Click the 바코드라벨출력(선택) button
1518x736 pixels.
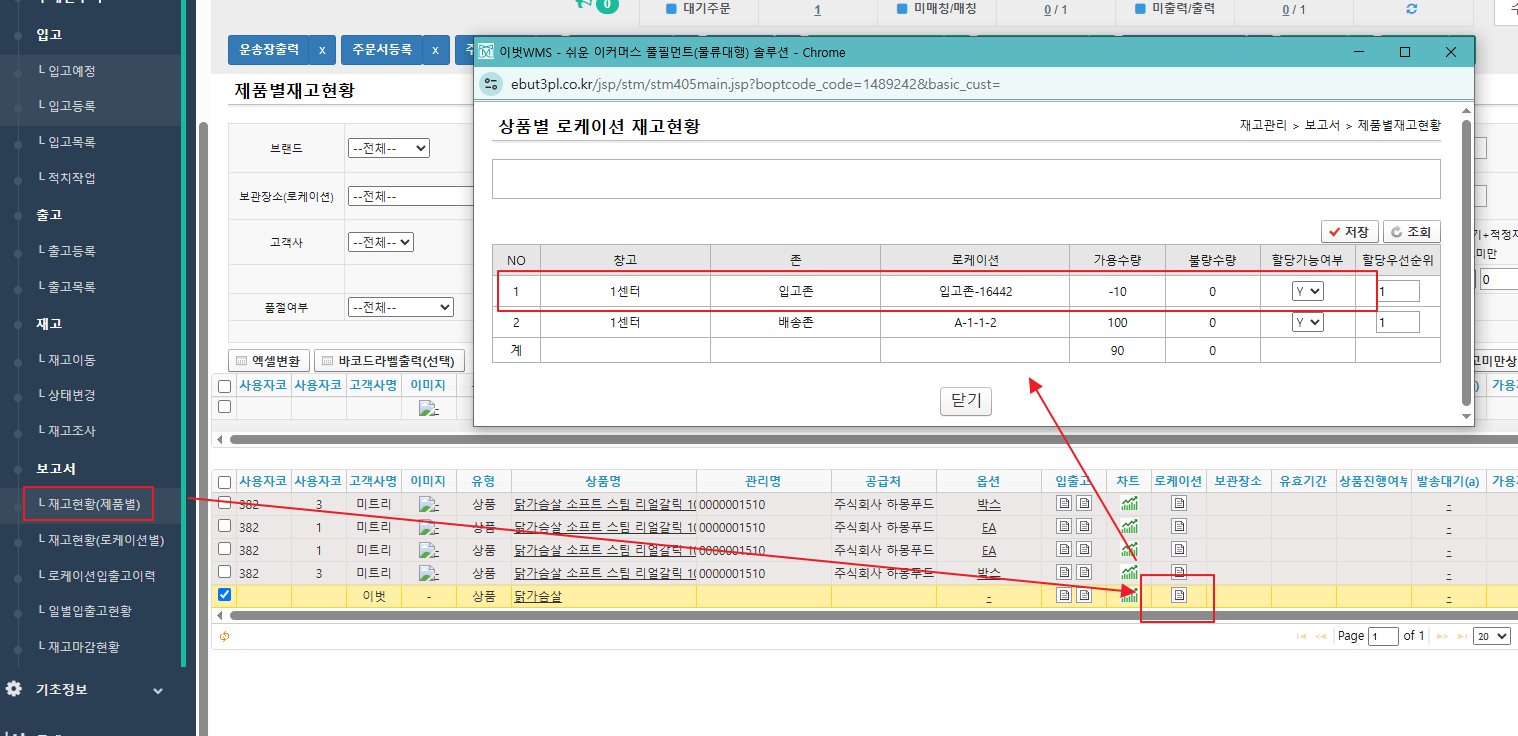click(389, 361)
